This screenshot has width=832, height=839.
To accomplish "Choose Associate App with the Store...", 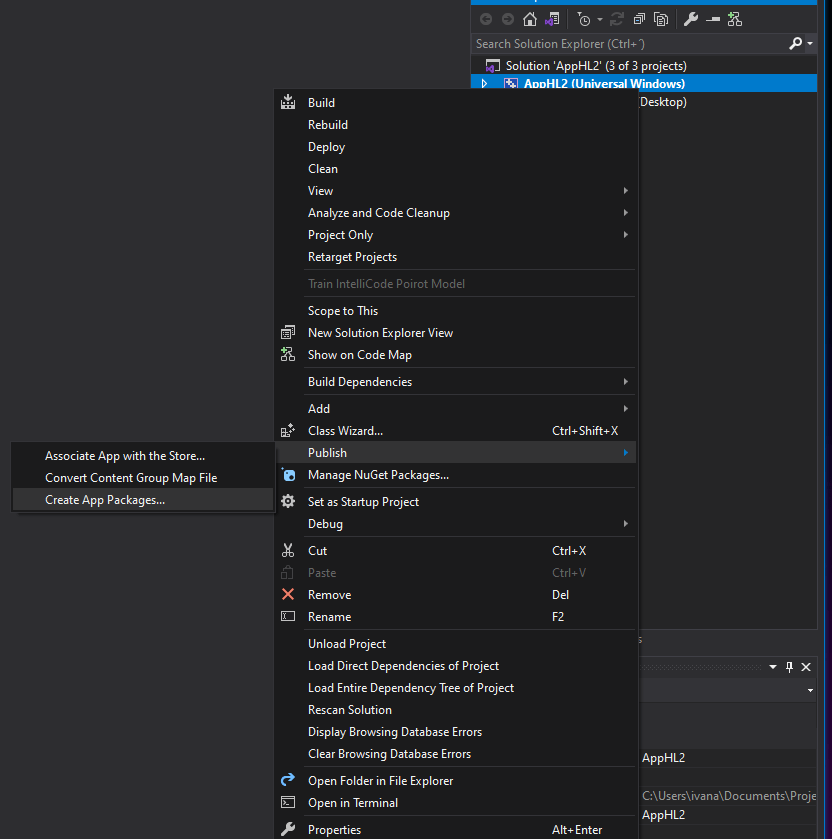I will [125, 456].
